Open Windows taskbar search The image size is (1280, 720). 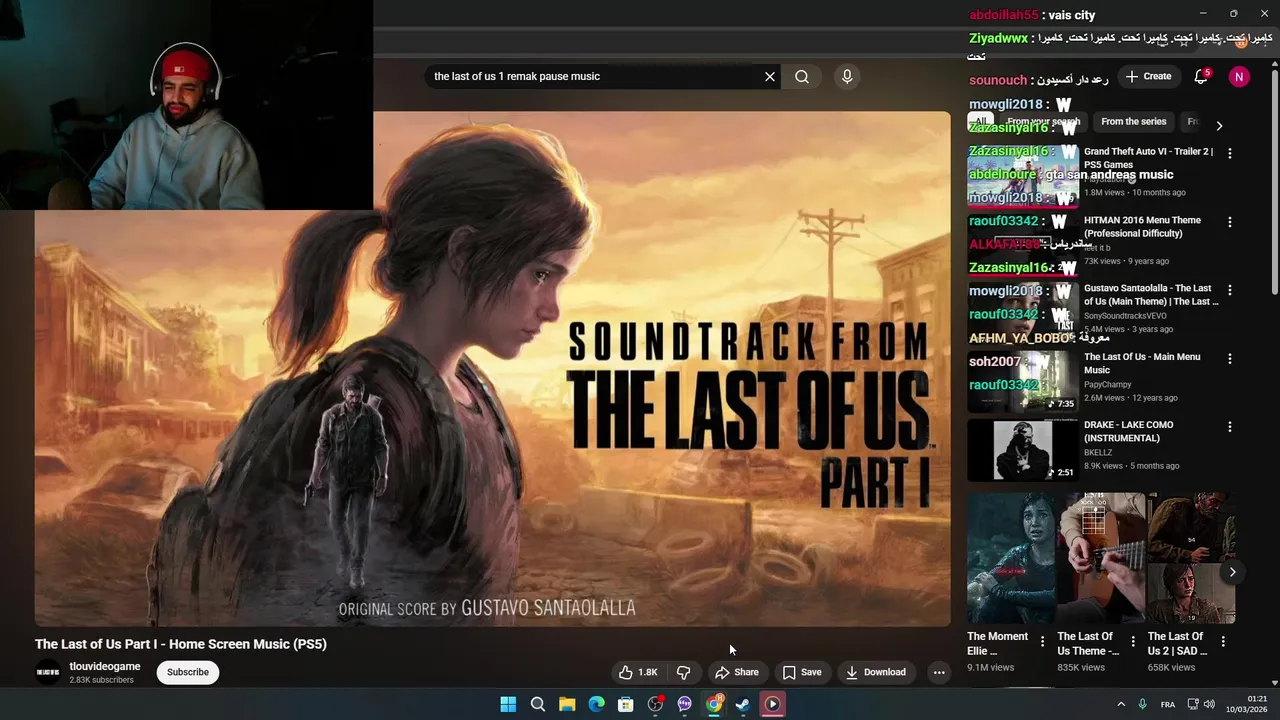(538, 704)
